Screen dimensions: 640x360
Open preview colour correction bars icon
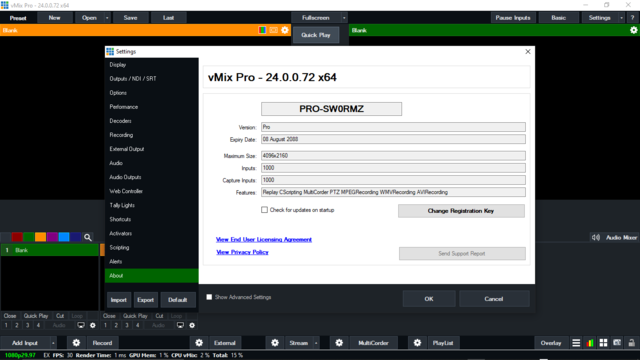[x=262, y=30]
